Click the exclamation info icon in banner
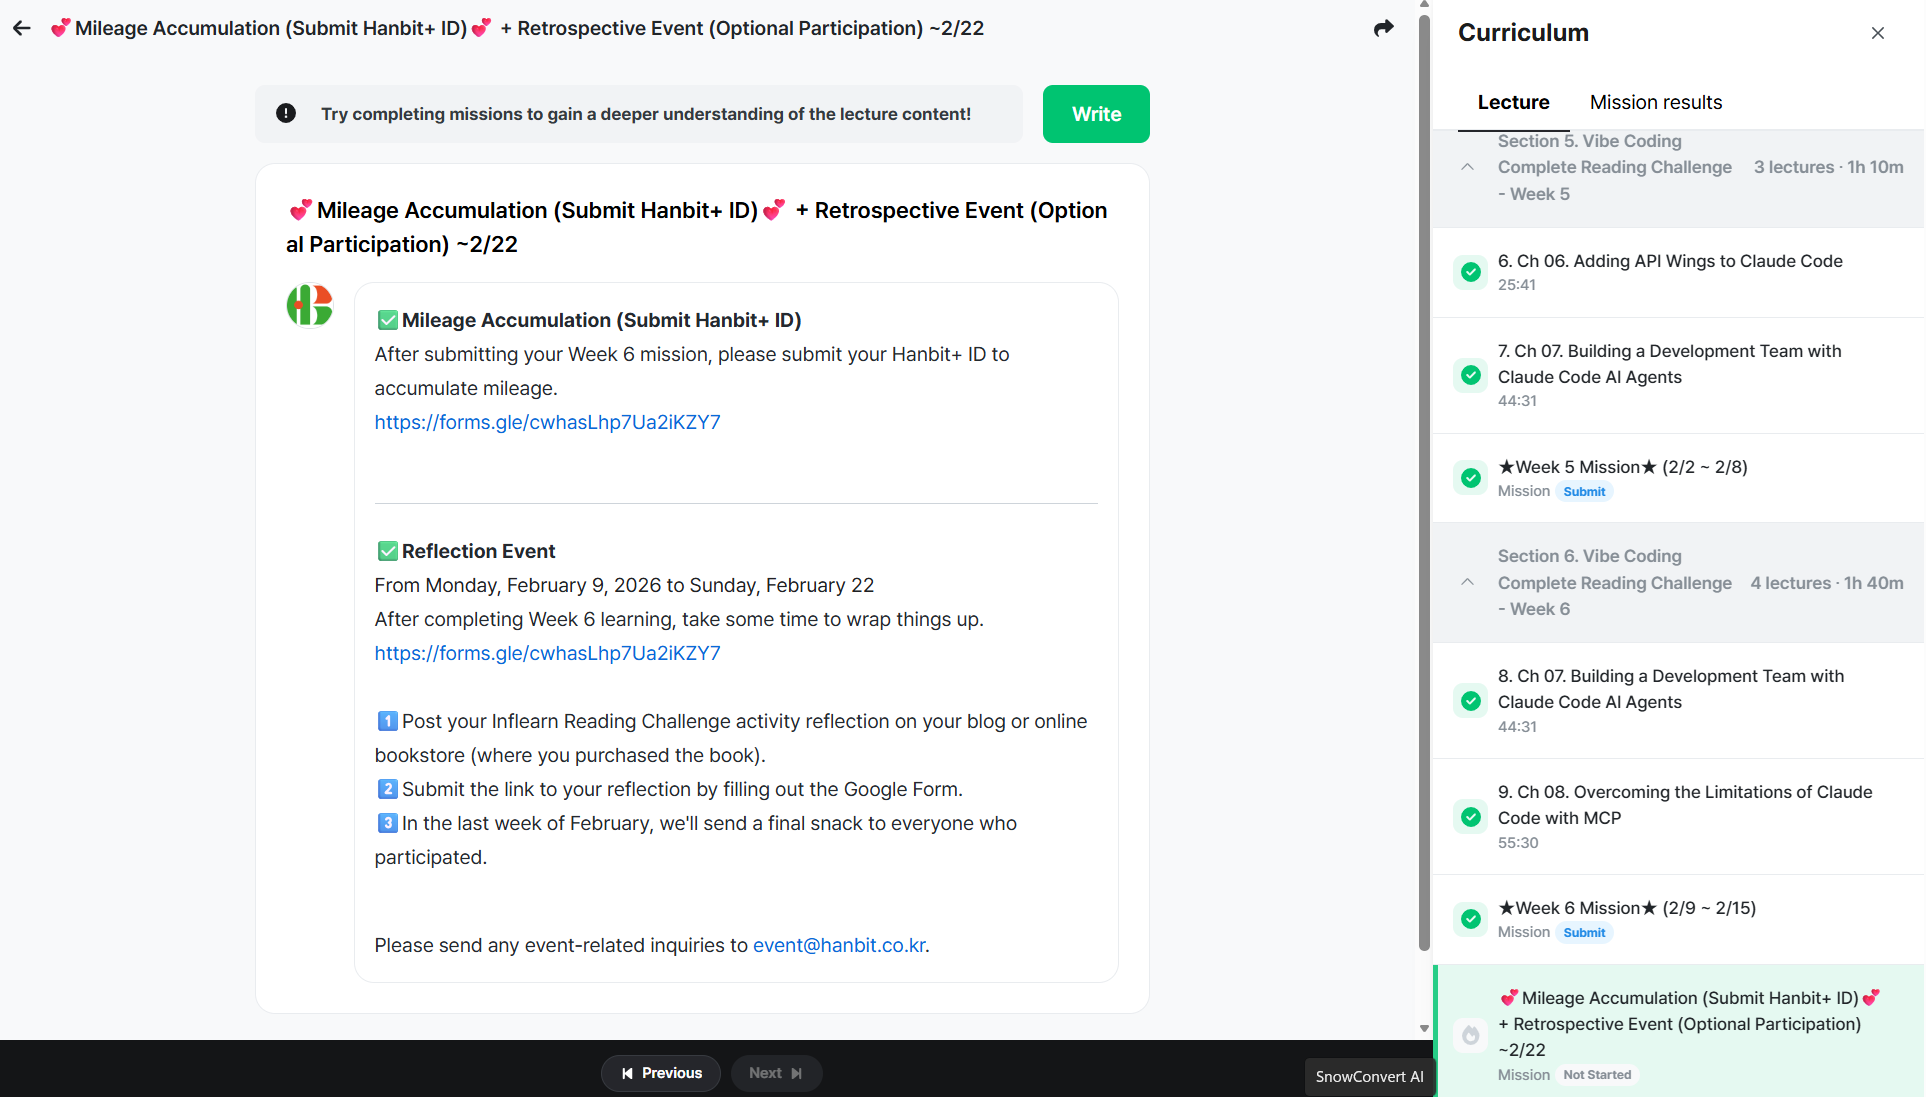The image size is (1926, 1097). pyautogui.click(x=286, y=113)
